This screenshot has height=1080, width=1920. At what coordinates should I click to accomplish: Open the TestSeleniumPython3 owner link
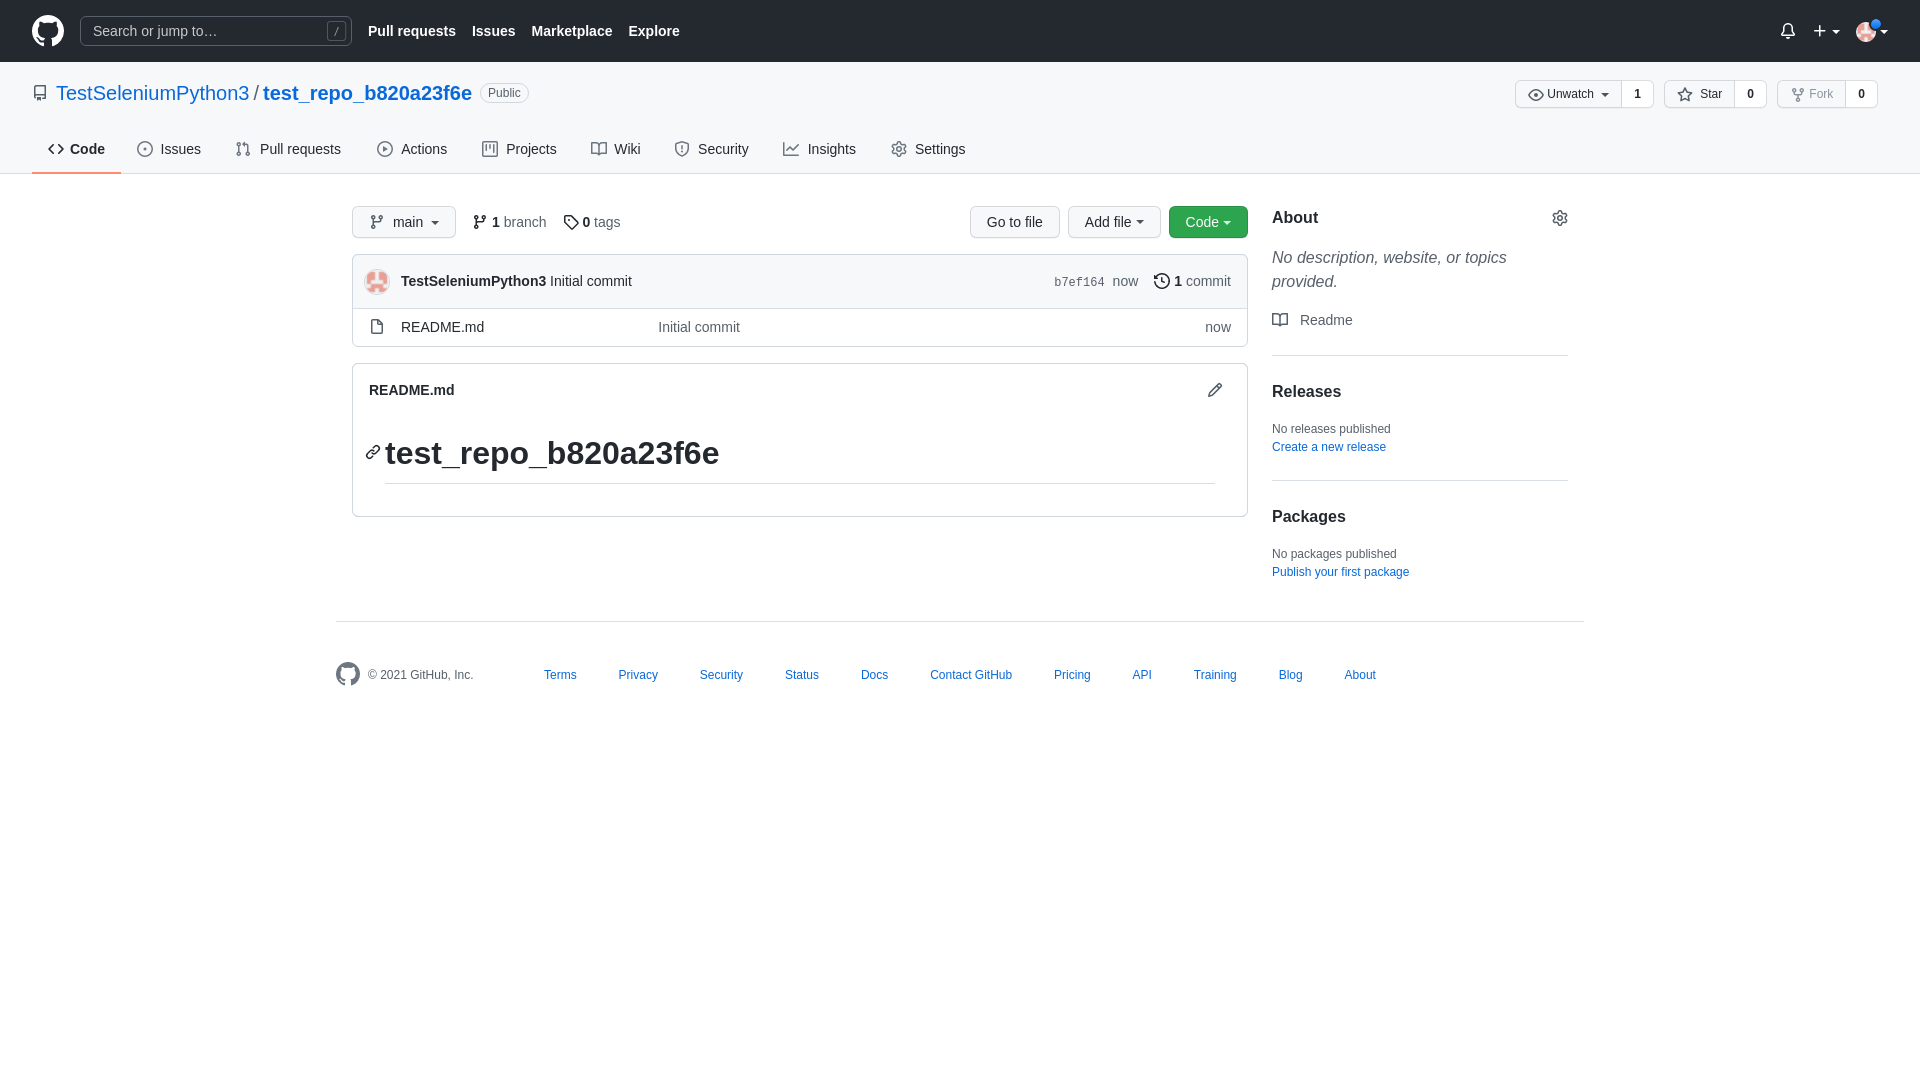pos(152,93)
